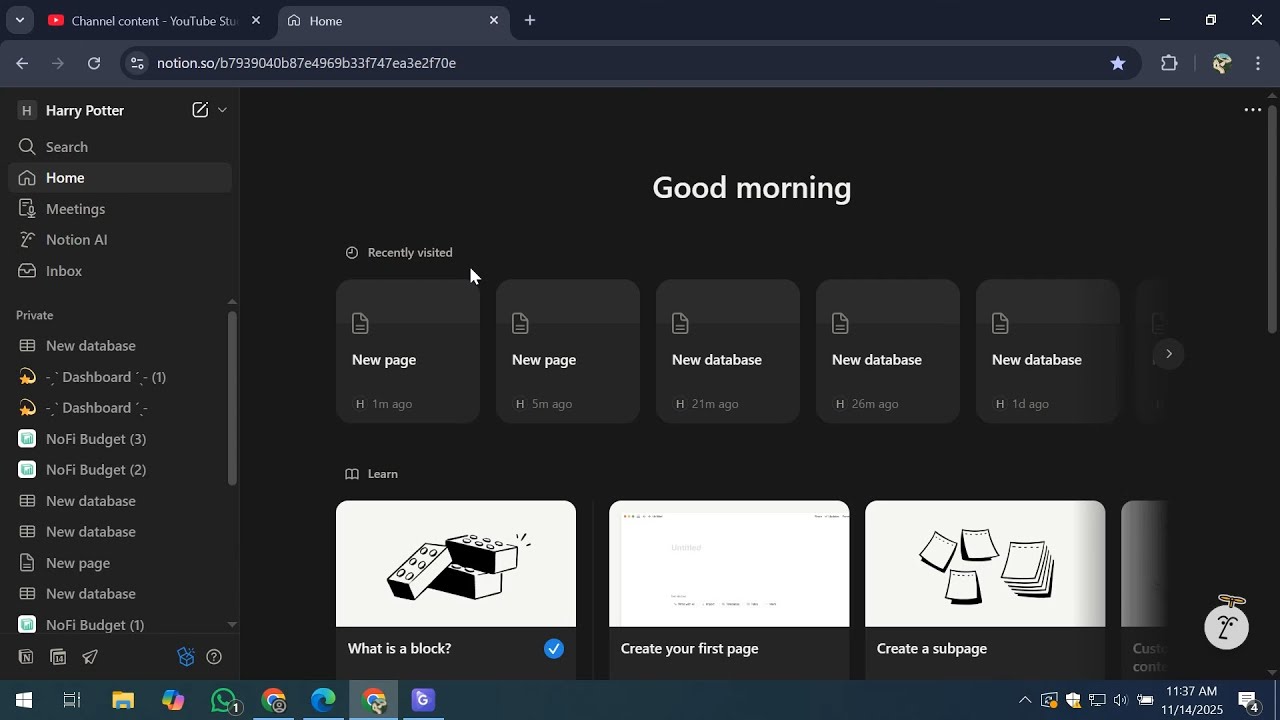The width and height of the screenshot is (1280, 720).
Task: Open File Explorer from the taskbar
Action: pyautogui.click(x=123, y=700)
